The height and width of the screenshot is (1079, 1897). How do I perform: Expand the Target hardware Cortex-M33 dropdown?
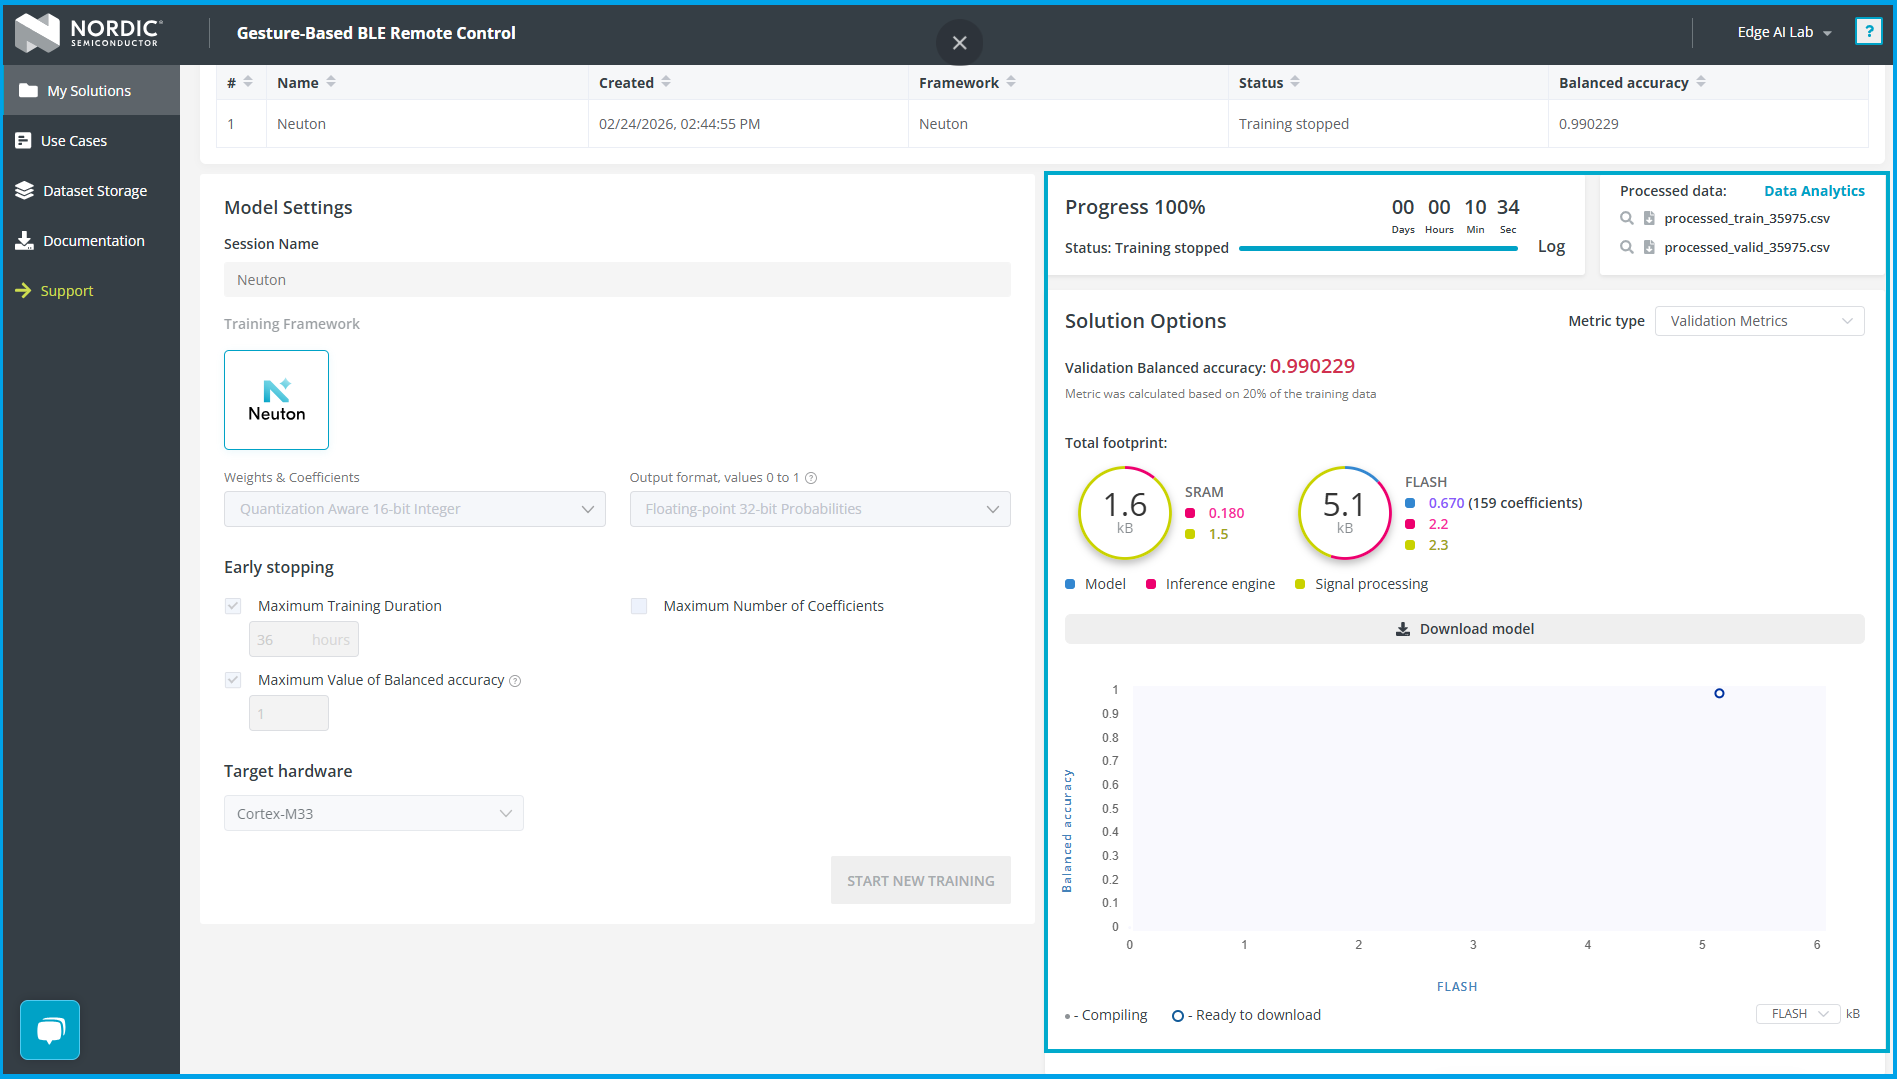(x=373, y=813)
